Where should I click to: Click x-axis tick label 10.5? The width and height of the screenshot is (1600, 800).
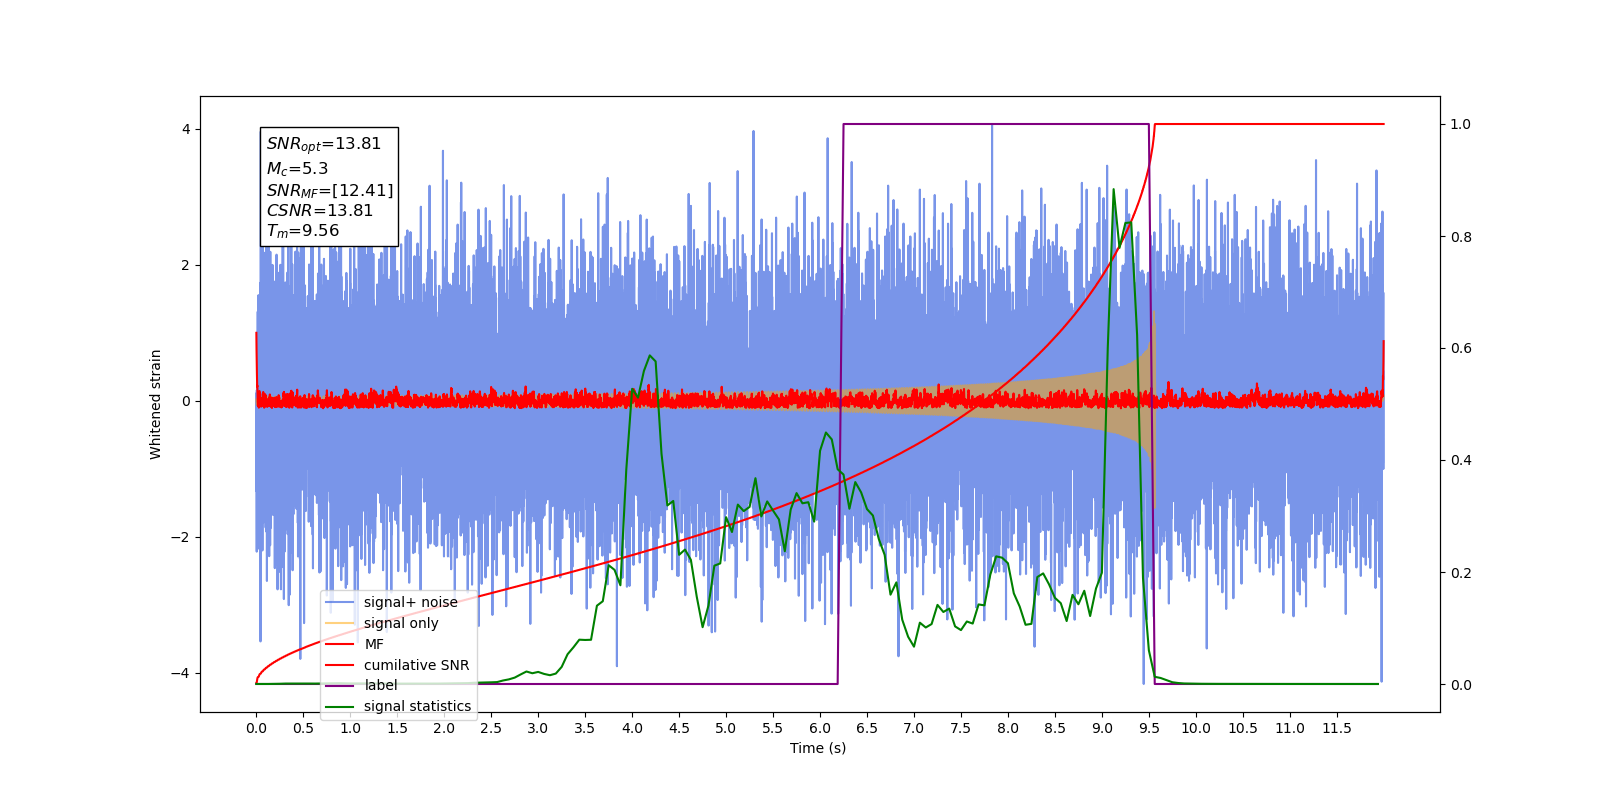(x=1243, y=728)
